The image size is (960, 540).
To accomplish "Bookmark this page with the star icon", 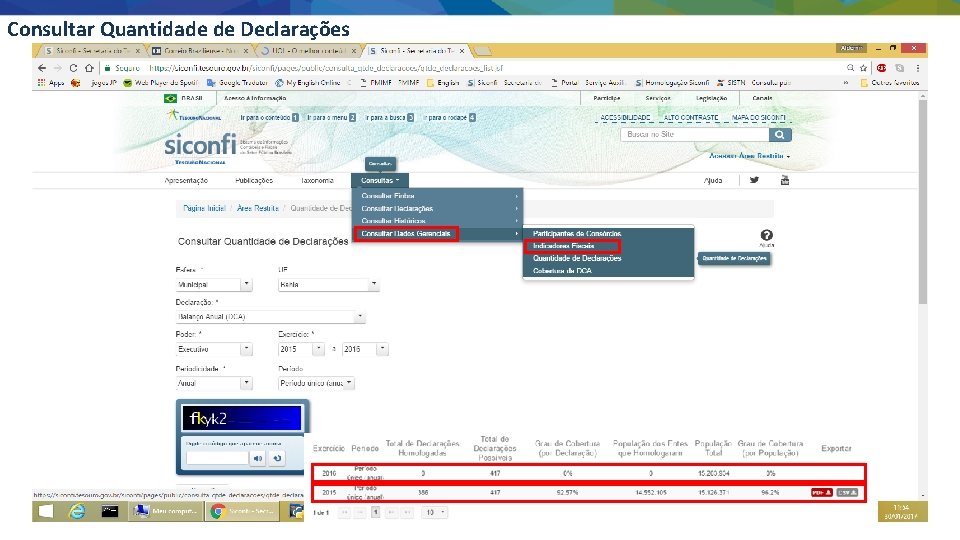I will (863, 68).
